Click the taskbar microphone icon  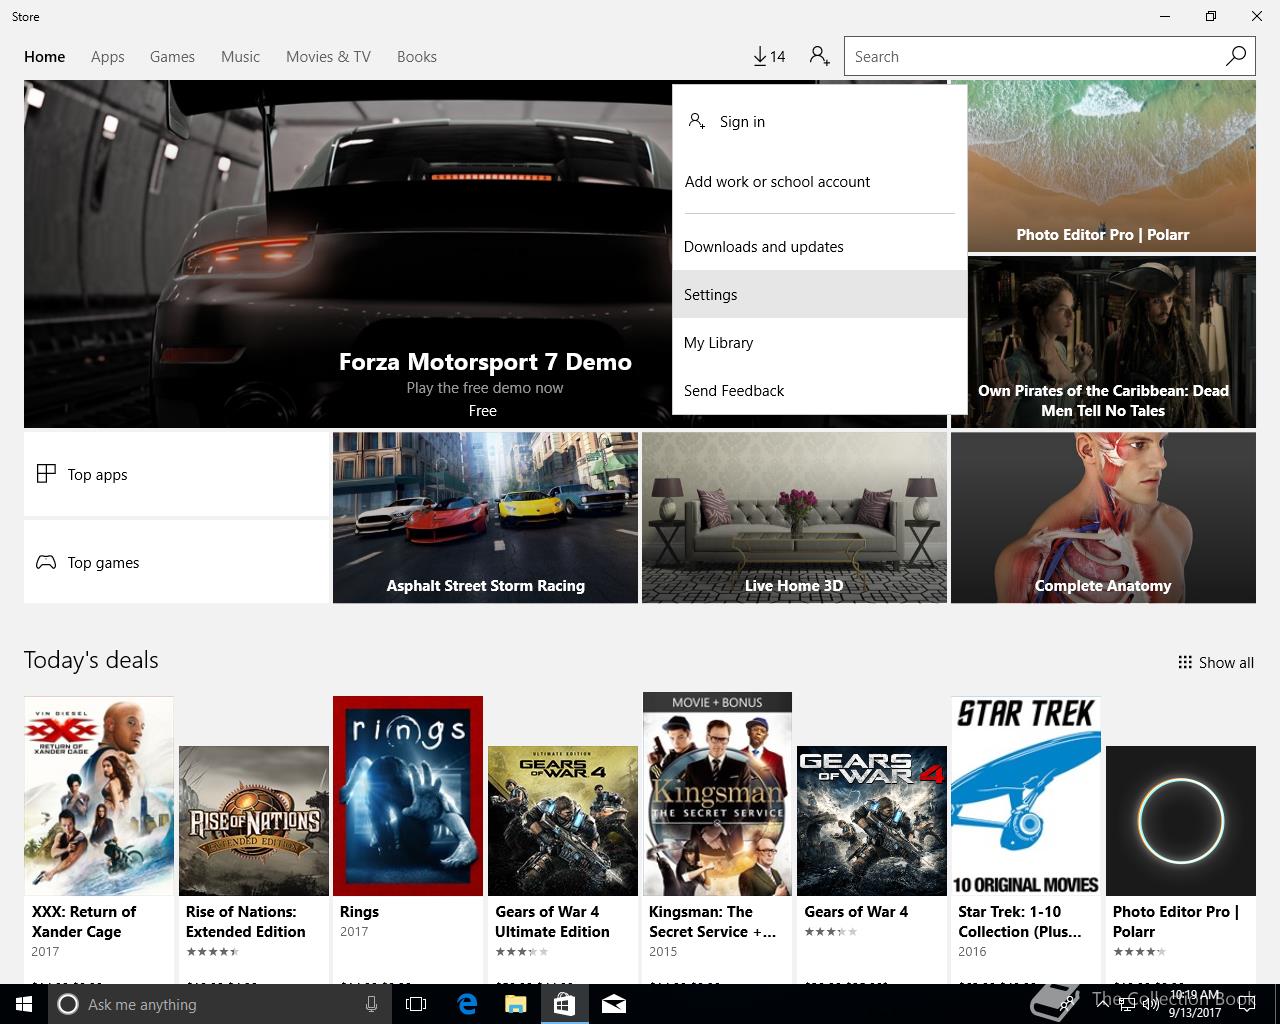[x=371, y=1004]
